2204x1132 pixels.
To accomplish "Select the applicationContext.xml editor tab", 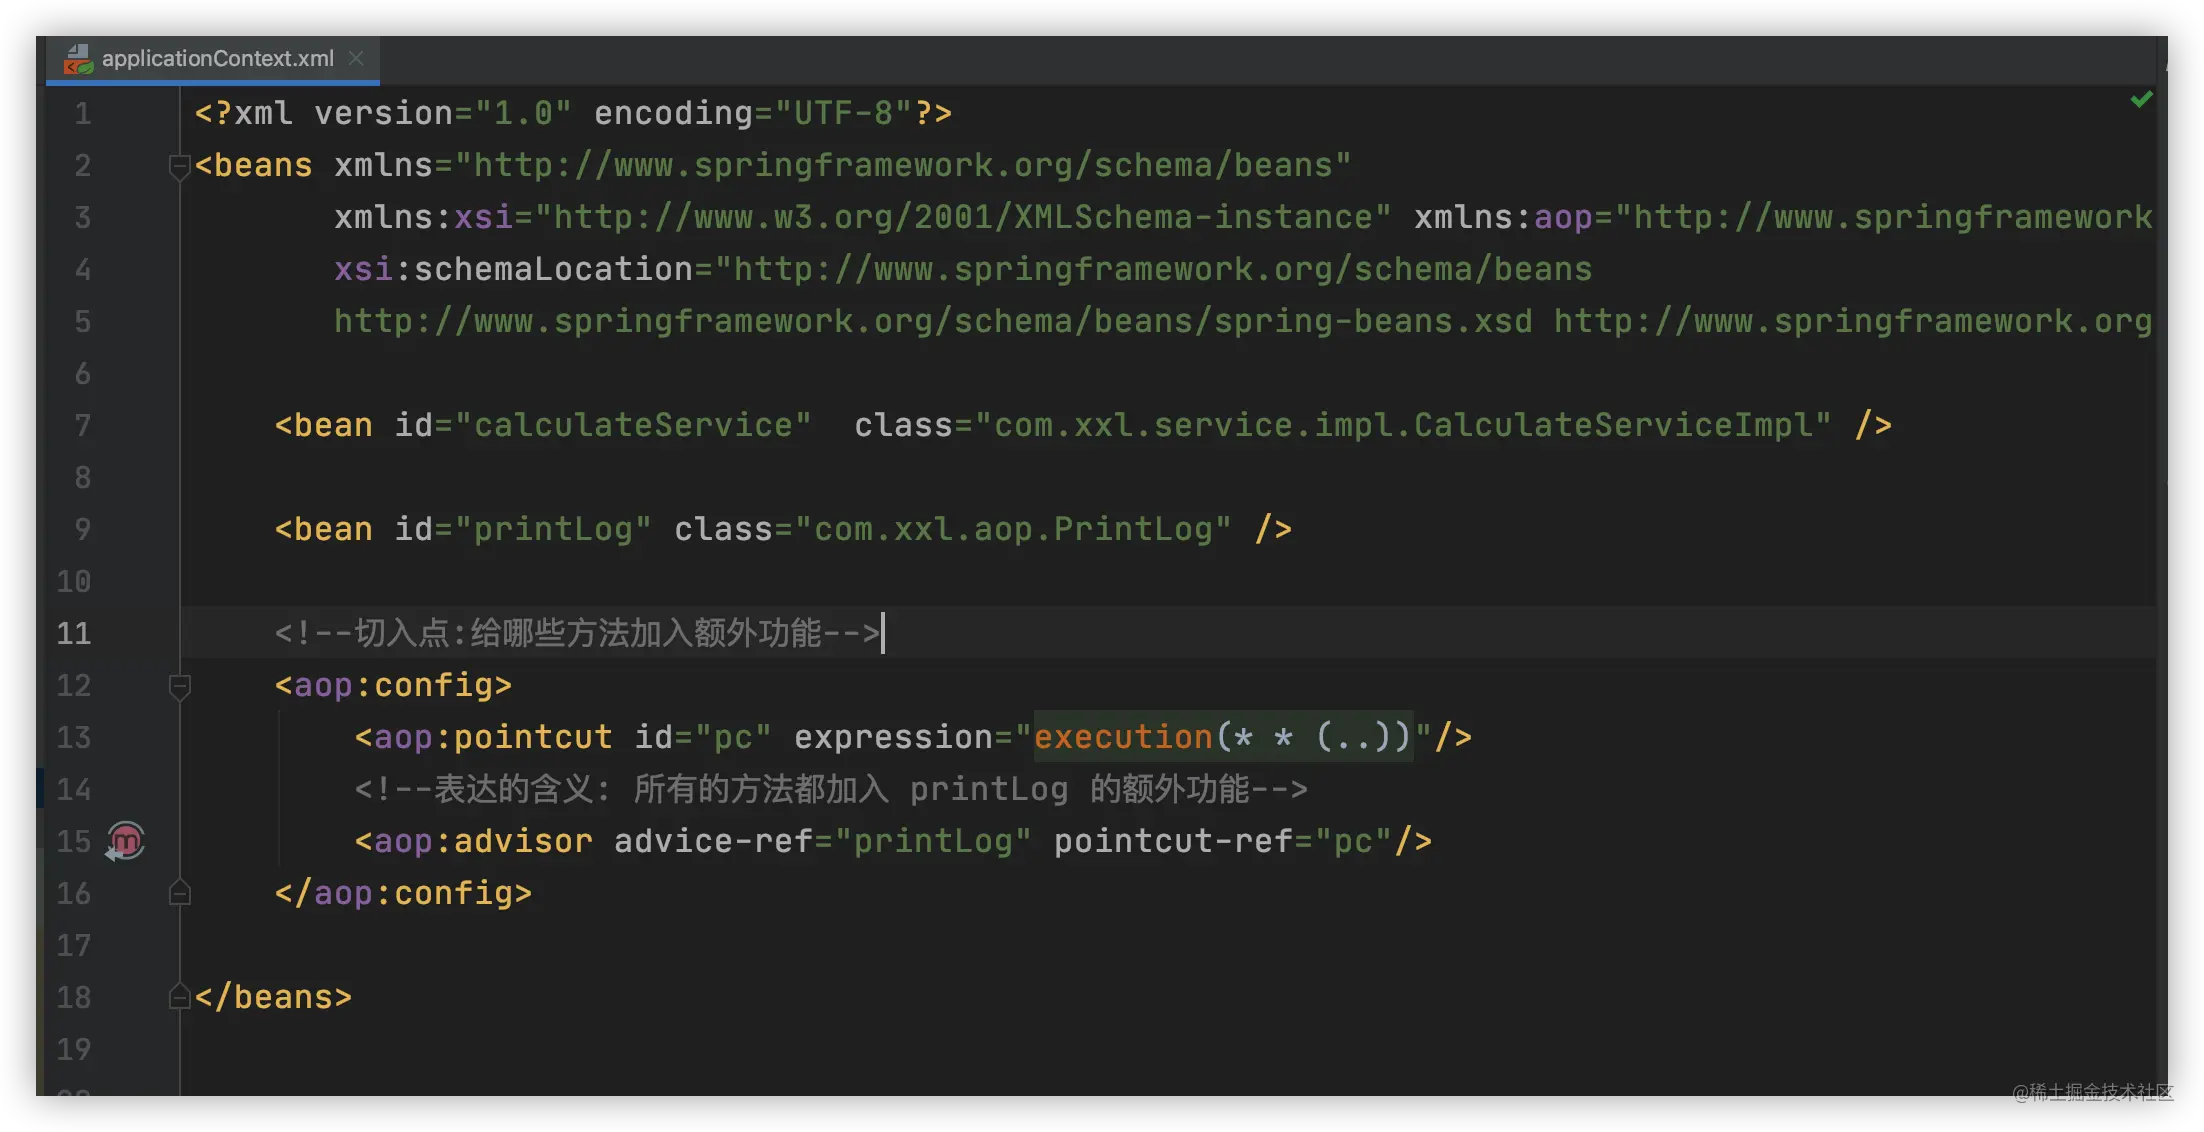I will click(217, 59).
